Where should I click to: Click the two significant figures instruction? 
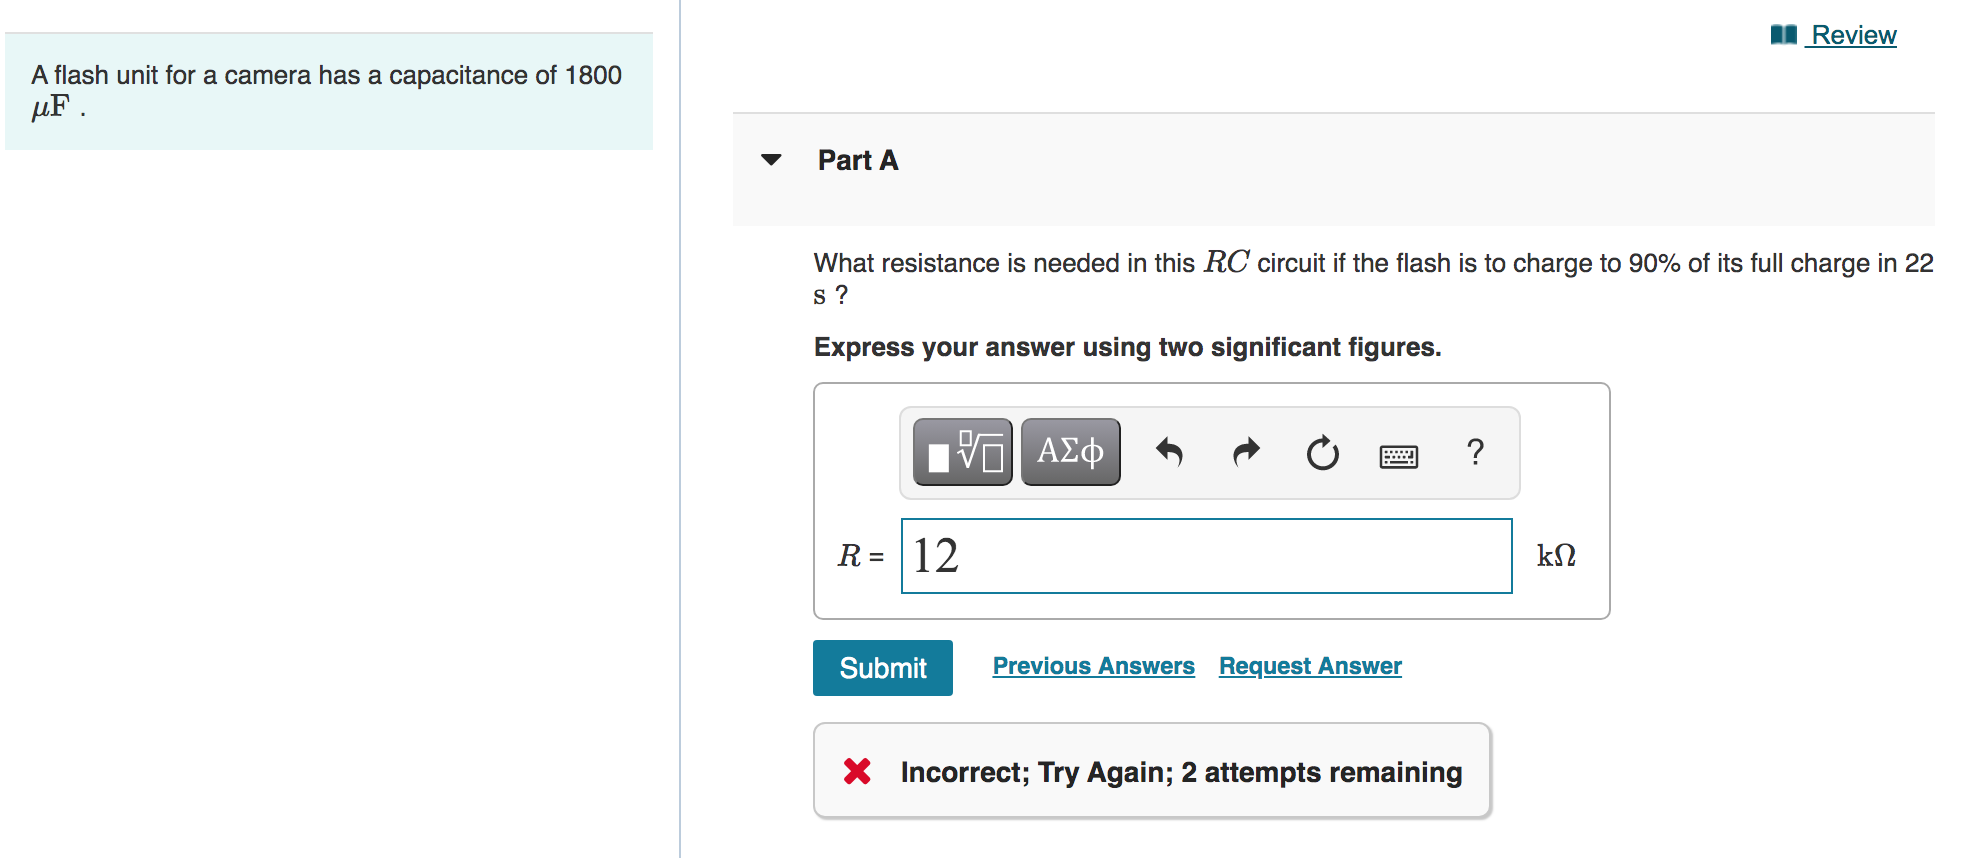click(1127, 347)
